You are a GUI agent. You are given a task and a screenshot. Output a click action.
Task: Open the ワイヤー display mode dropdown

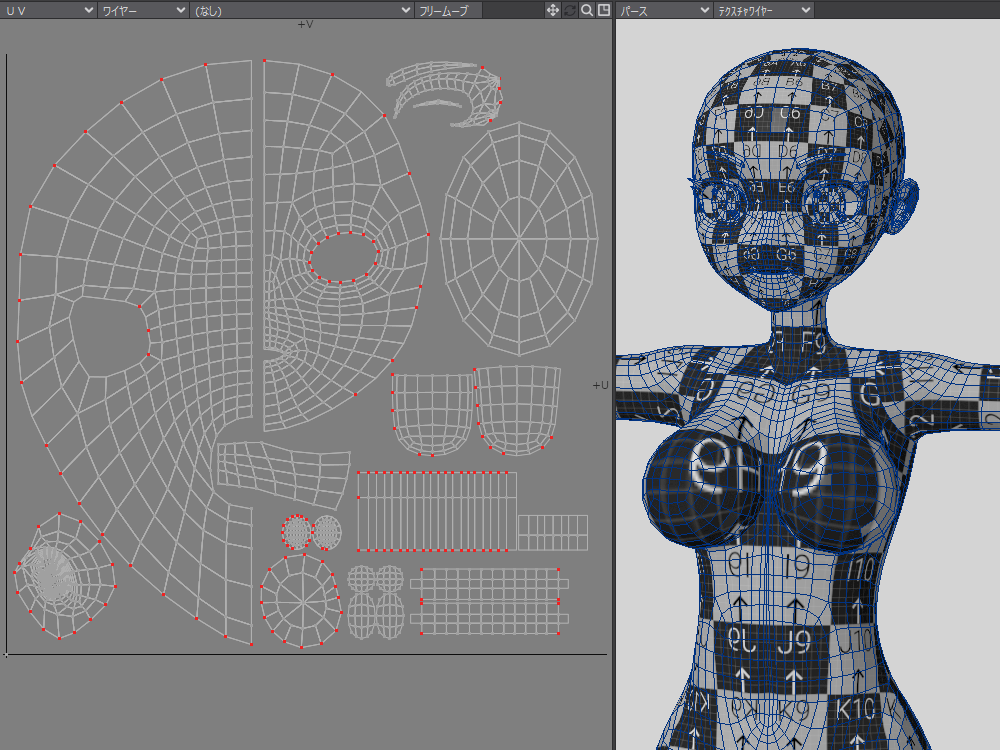(143, 10)
